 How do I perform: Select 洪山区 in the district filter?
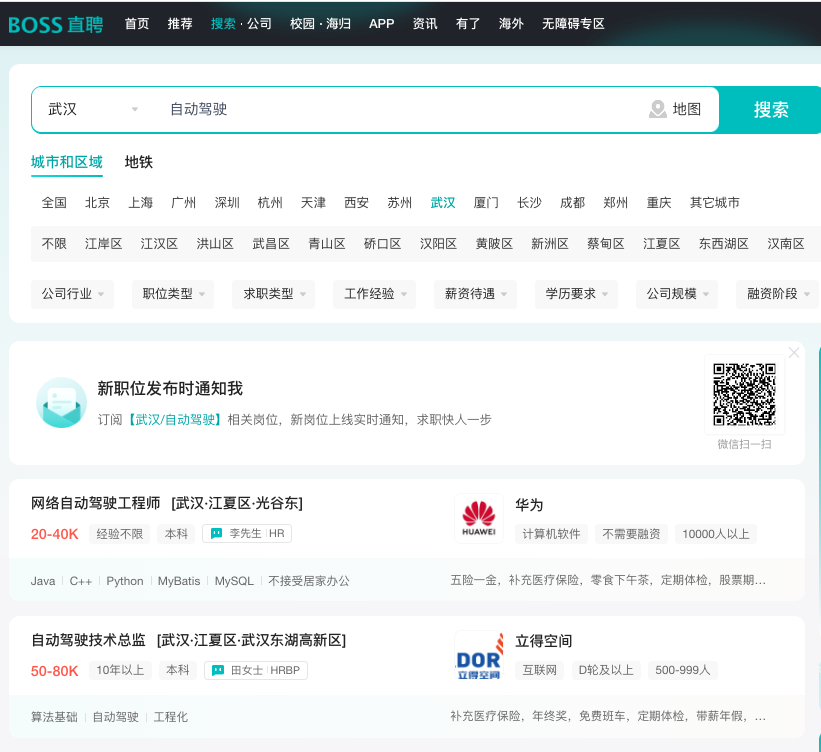(x=215, y=244)
